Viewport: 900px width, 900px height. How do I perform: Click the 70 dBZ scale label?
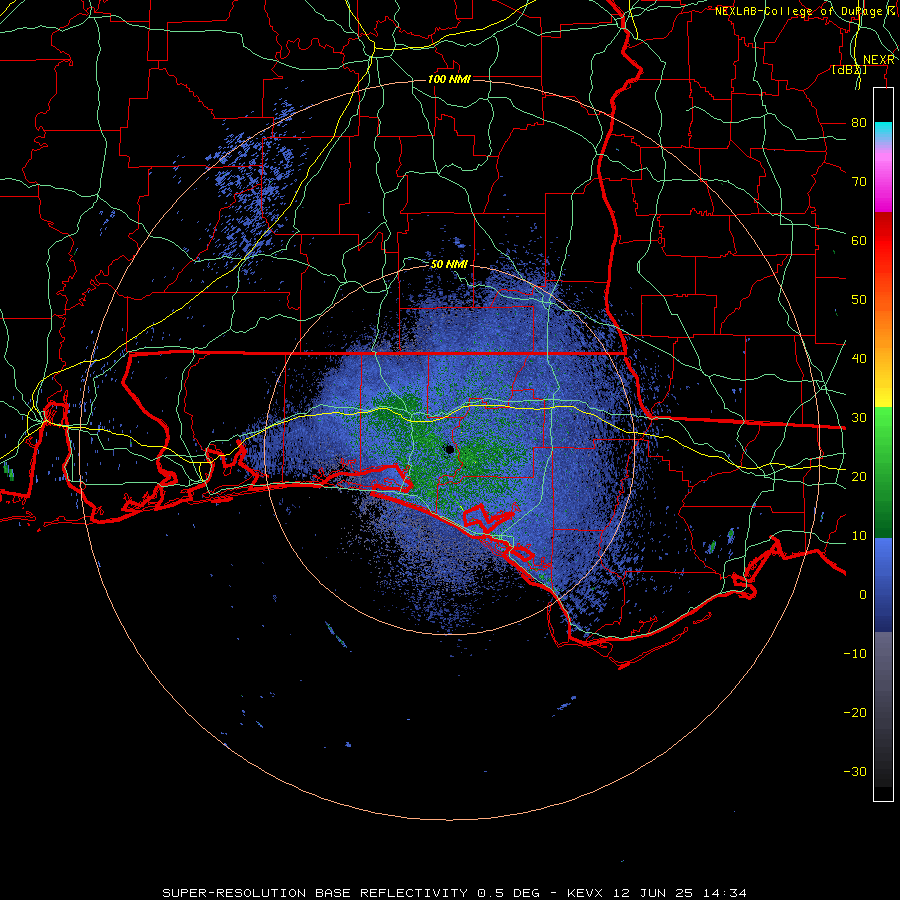(859, 182)
